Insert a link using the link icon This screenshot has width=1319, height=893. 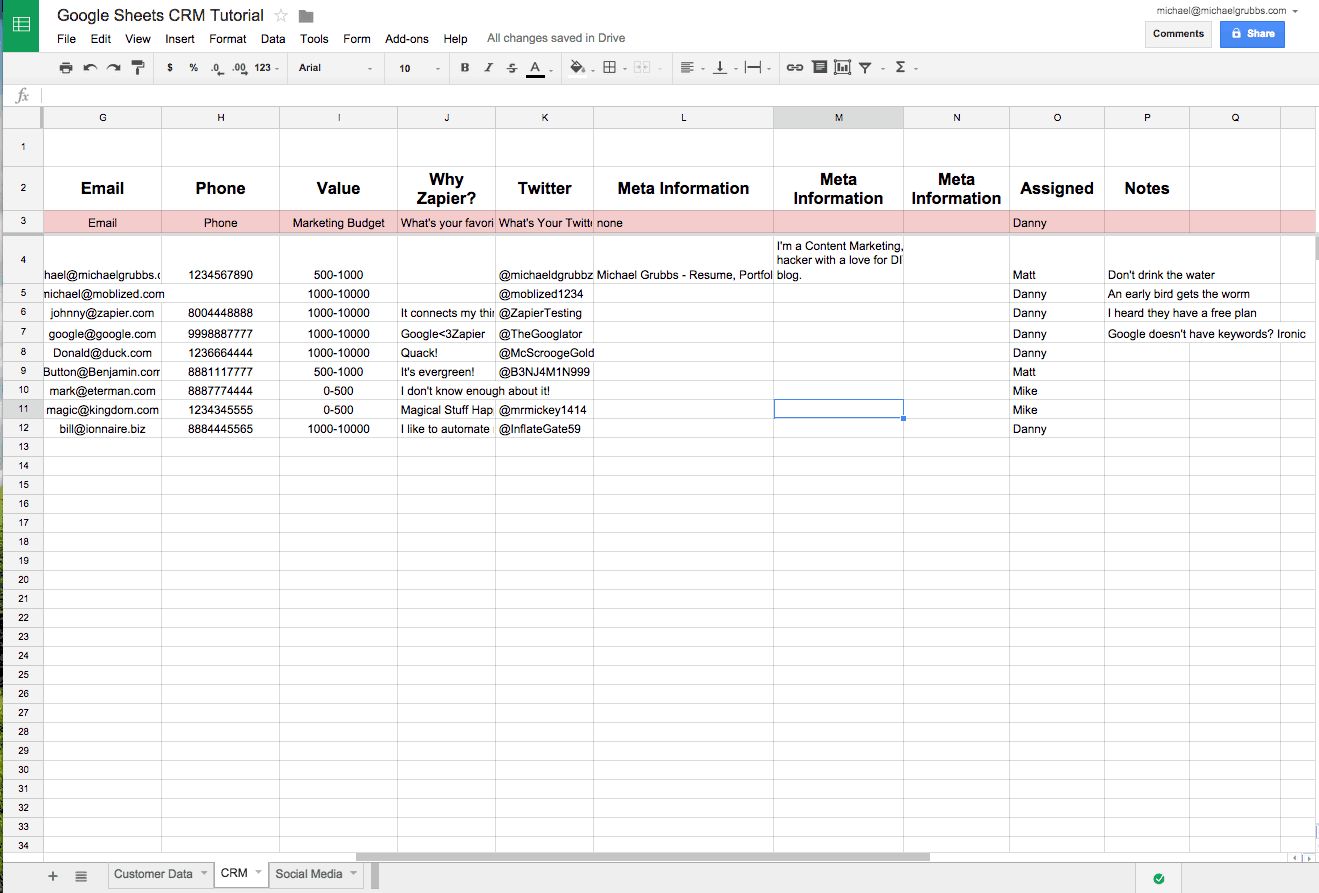point(794,67)
